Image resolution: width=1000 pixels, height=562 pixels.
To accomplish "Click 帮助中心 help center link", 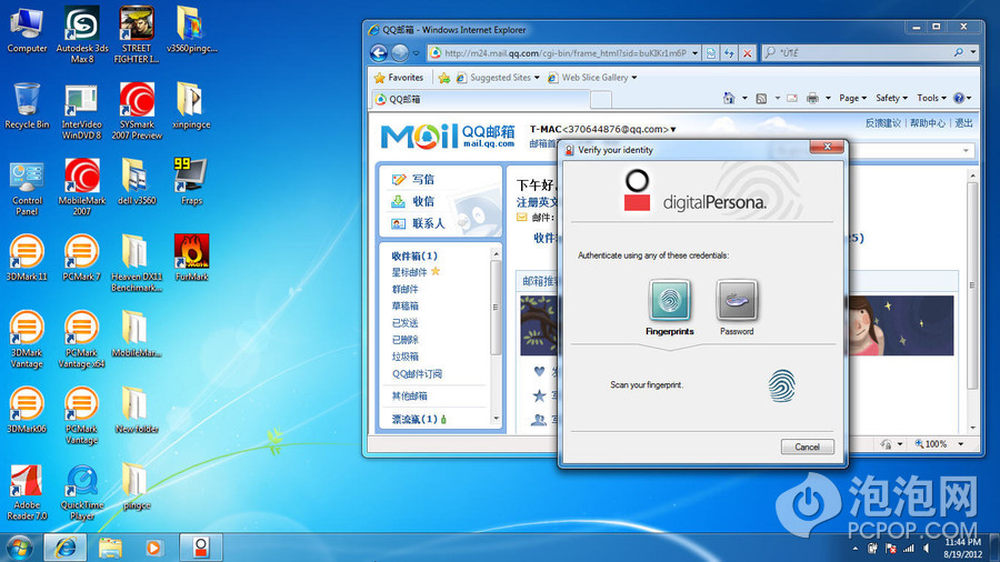I will (x=927, y=123).
